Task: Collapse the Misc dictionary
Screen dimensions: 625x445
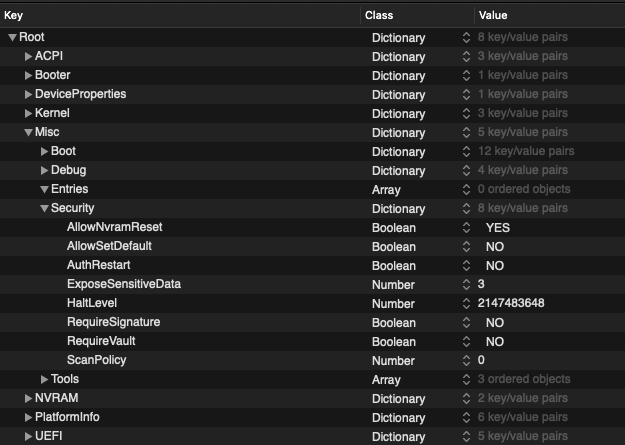Action: 28,132
